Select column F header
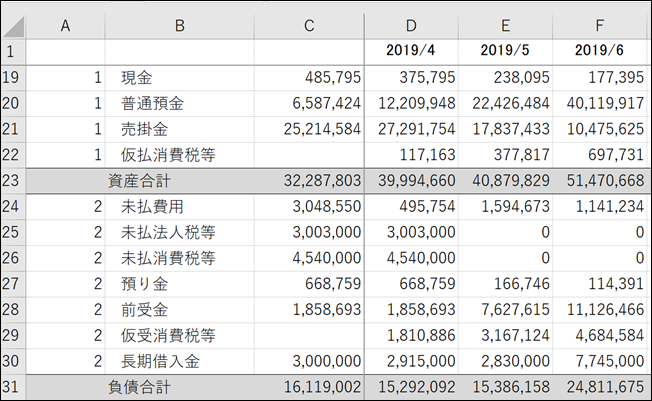652x401 pixels. pos(600,26)
